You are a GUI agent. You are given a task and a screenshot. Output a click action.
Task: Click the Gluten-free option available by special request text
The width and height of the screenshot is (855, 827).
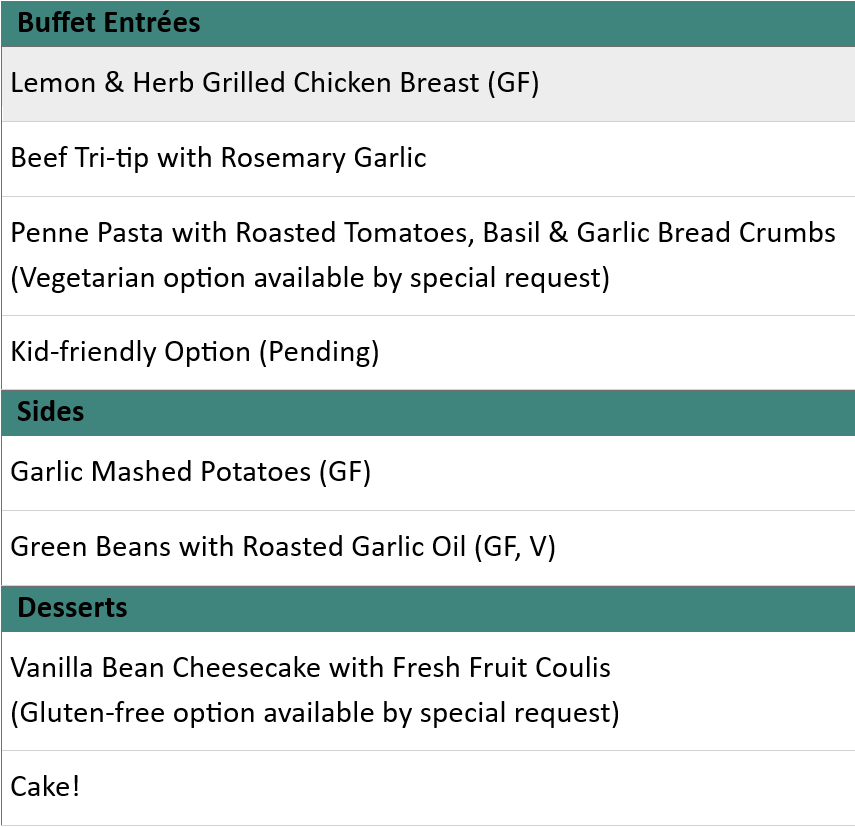[x=315, y=713]
